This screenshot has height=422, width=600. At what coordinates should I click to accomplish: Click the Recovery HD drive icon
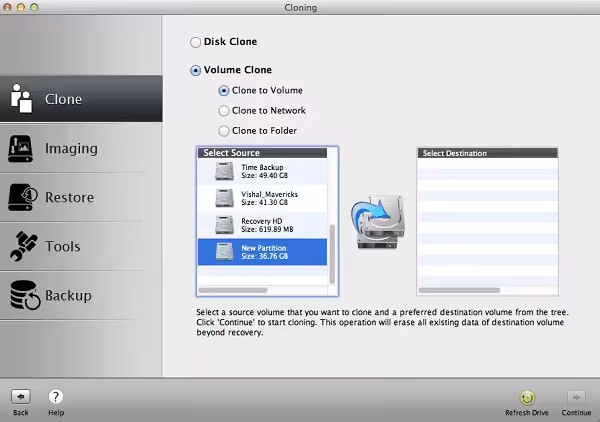[224, 225]
